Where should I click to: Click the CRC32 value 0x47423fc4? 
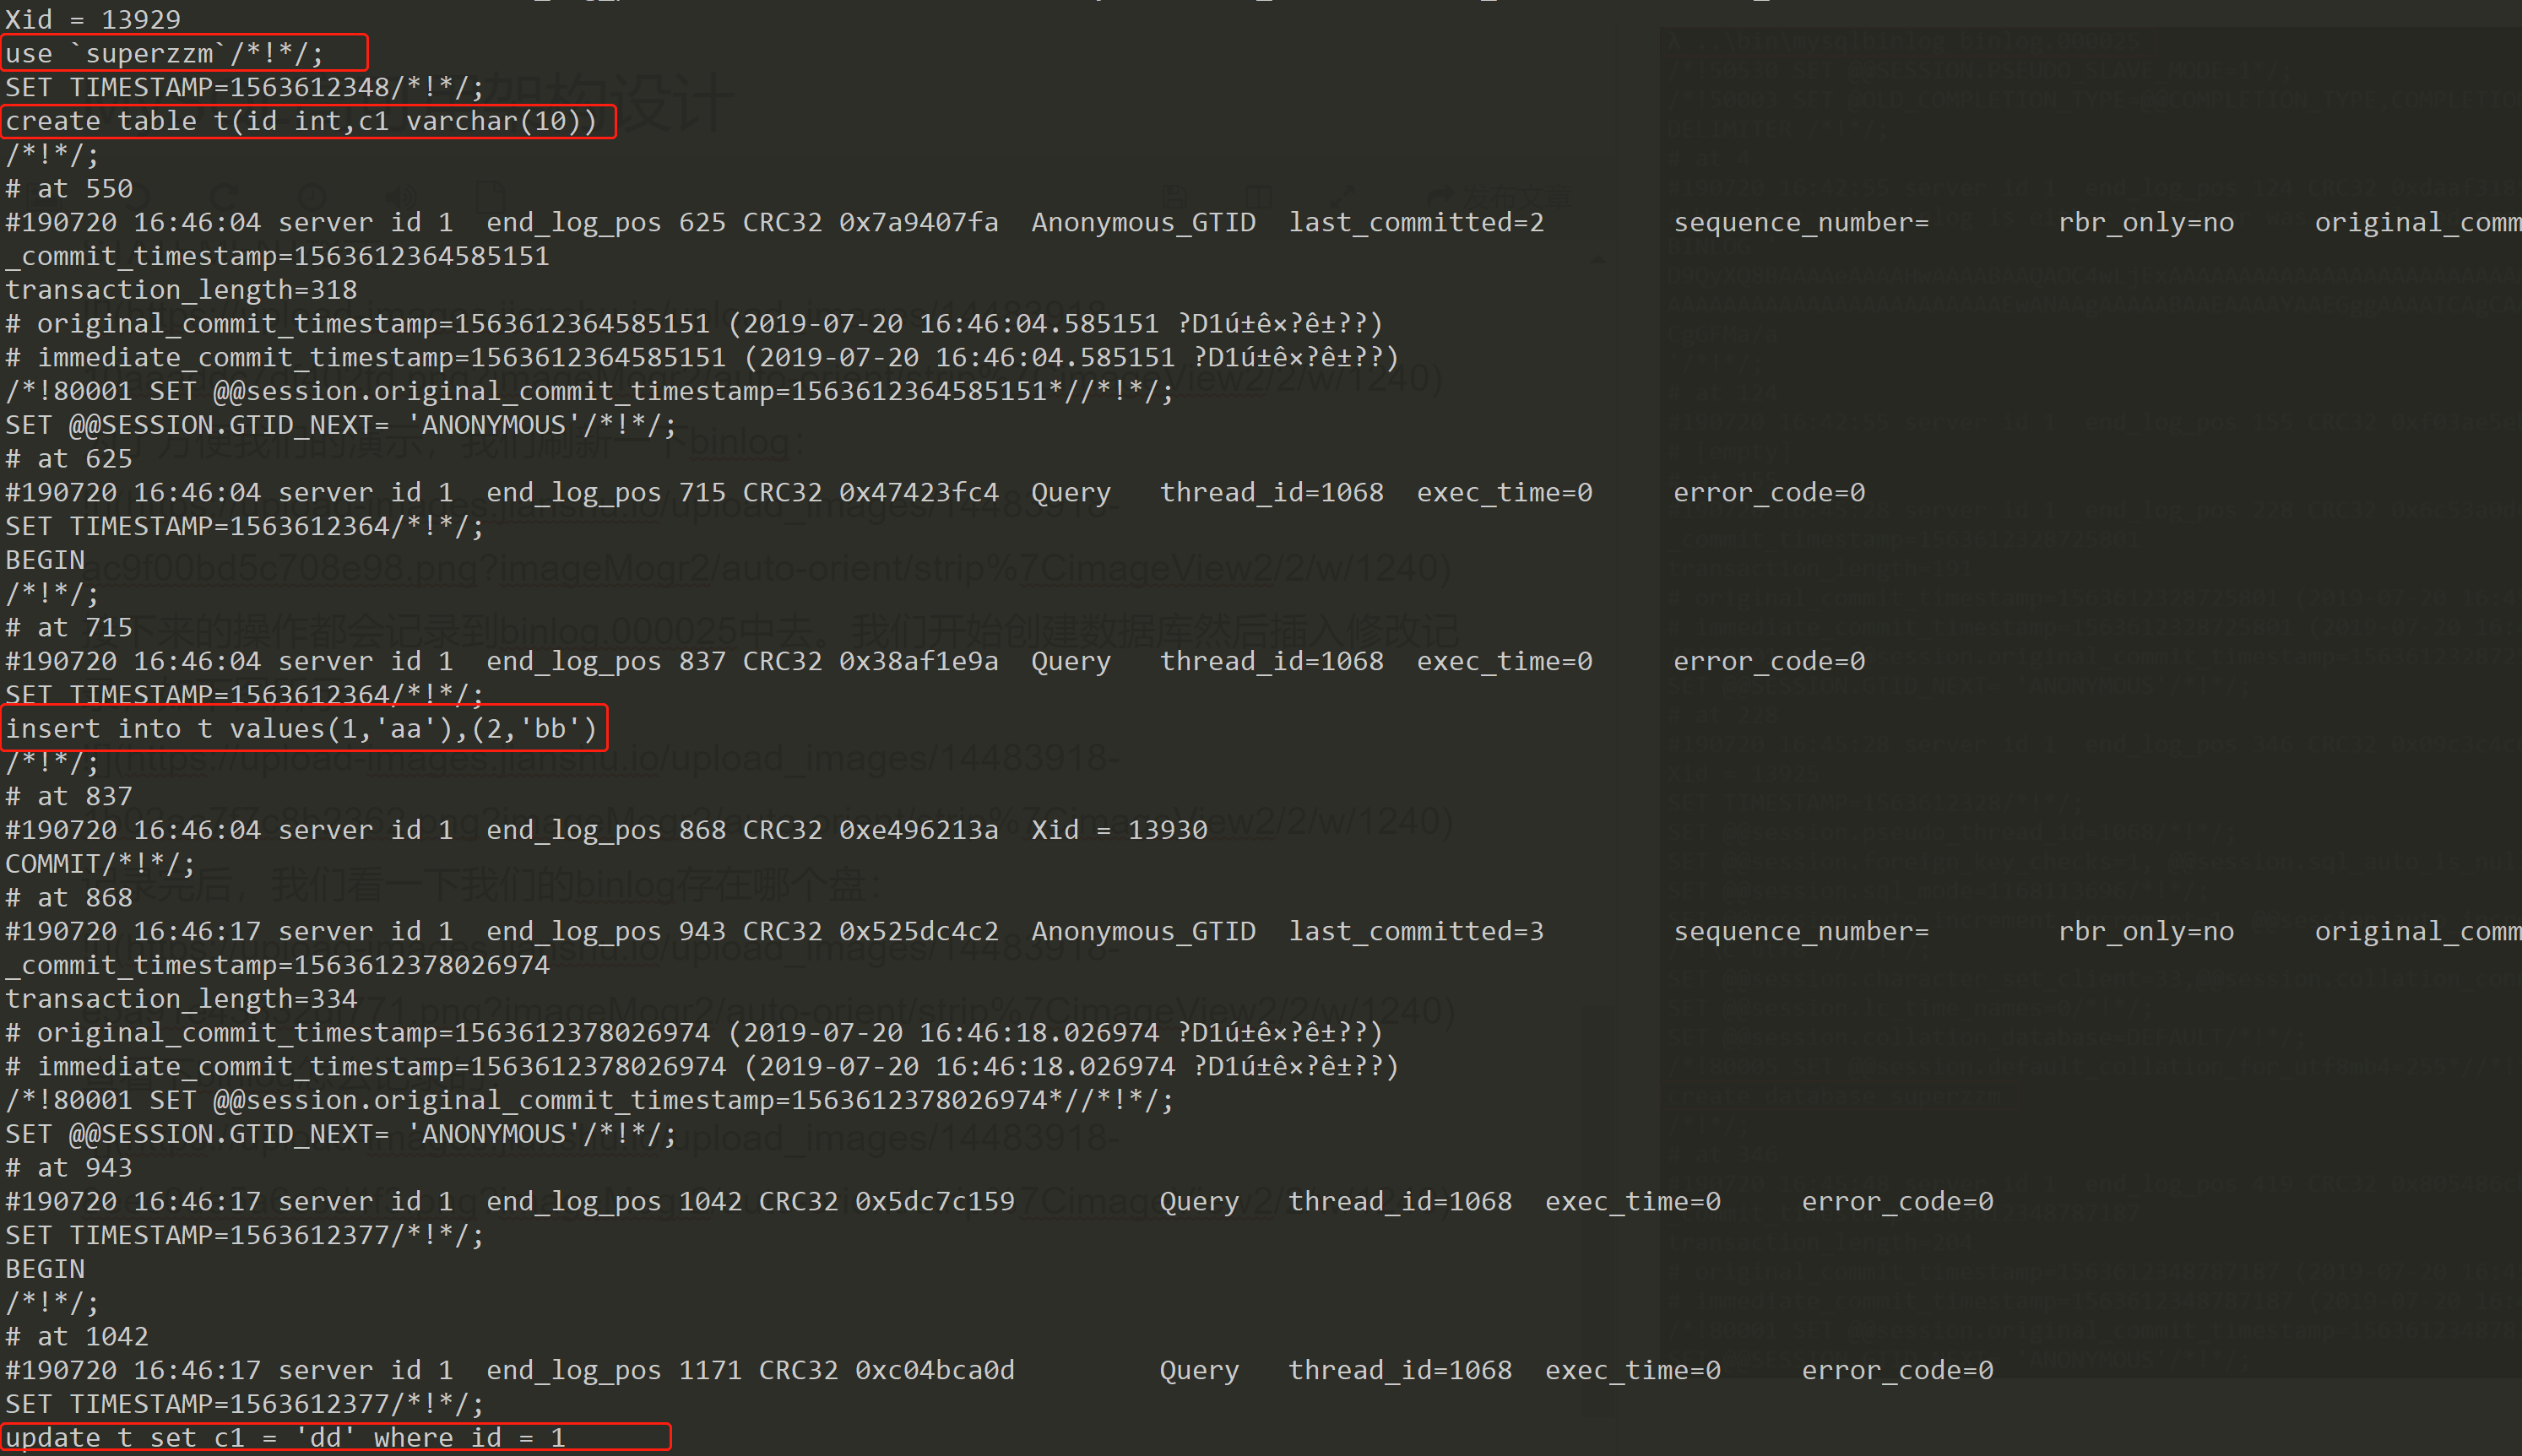tap(918, 492)
